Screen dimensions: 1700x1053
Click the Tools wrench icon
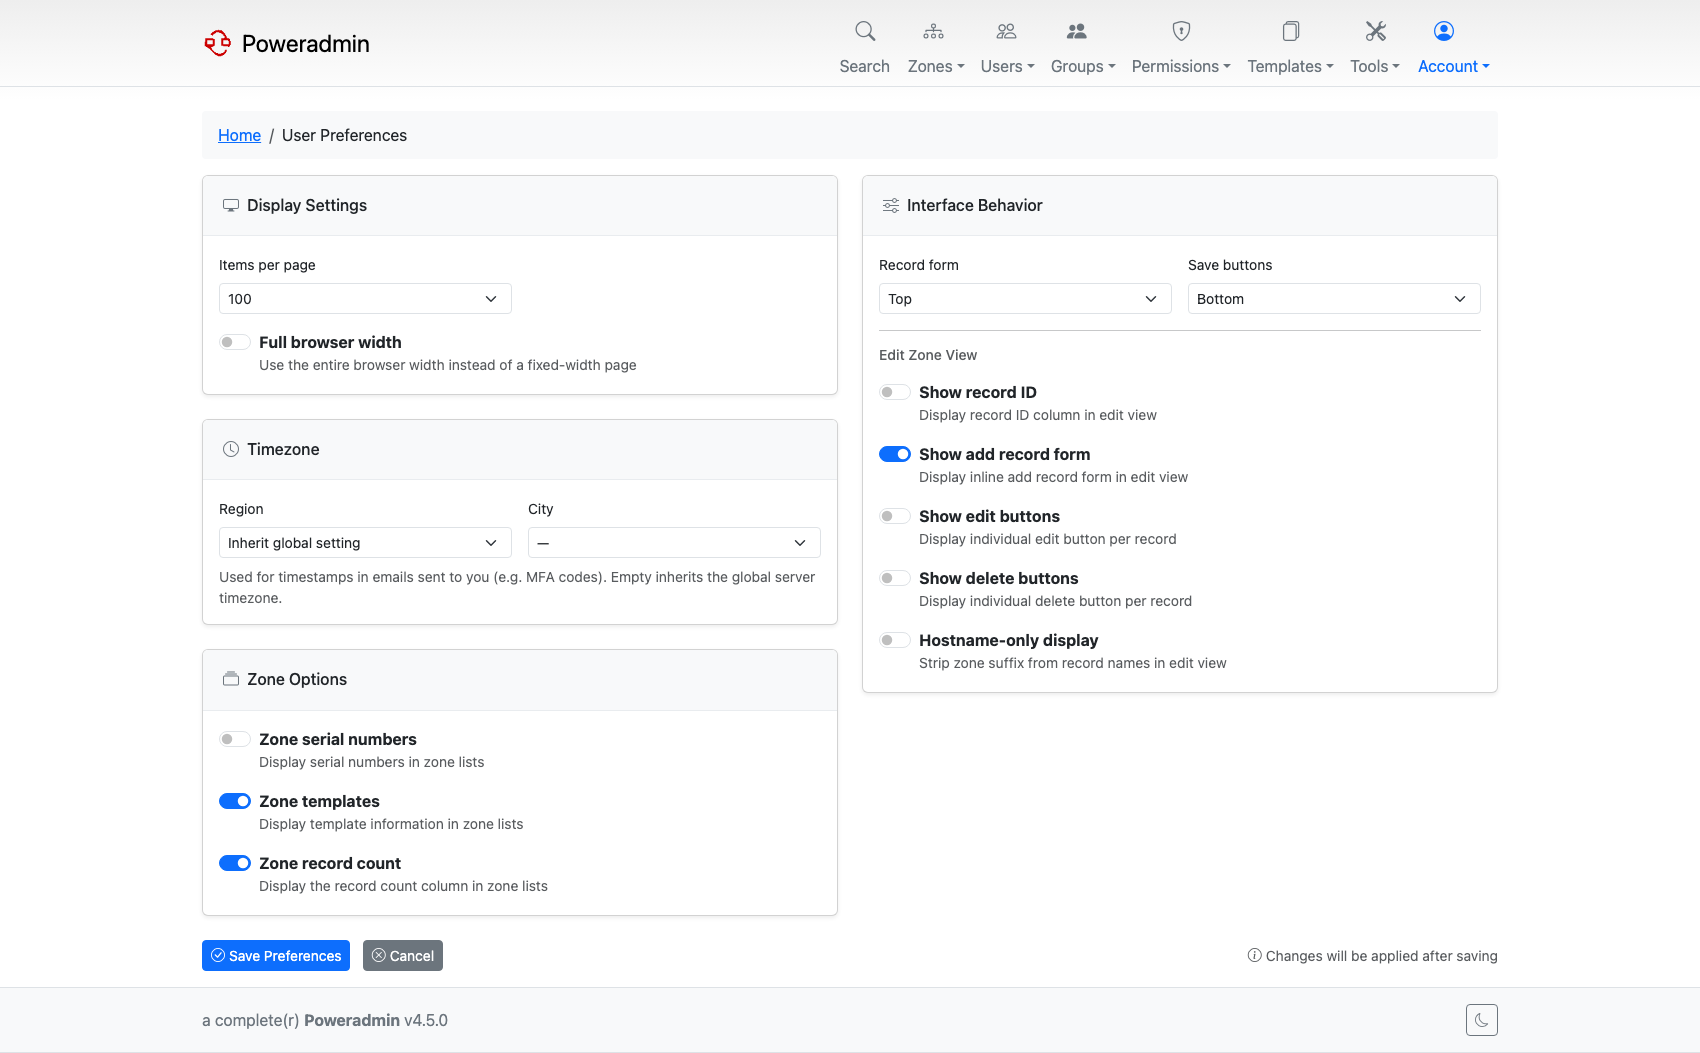(x=1376, y=31)
